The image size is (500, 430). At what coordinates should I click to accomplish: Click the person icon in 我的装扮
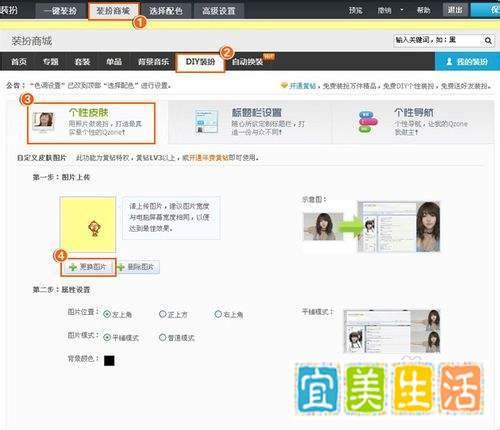pos(449,61)
